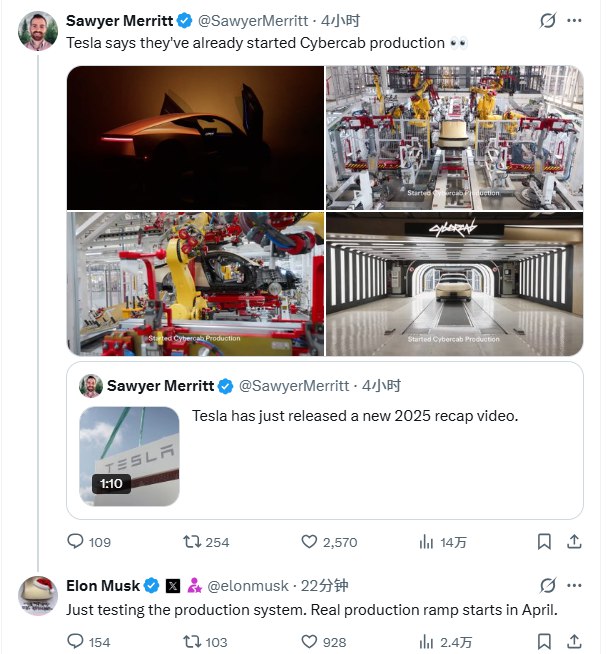The width and height of the screenshot is (606, 654).
Task: Reply to Sawyer Merritt's Cybercab post
Action: 75,541
